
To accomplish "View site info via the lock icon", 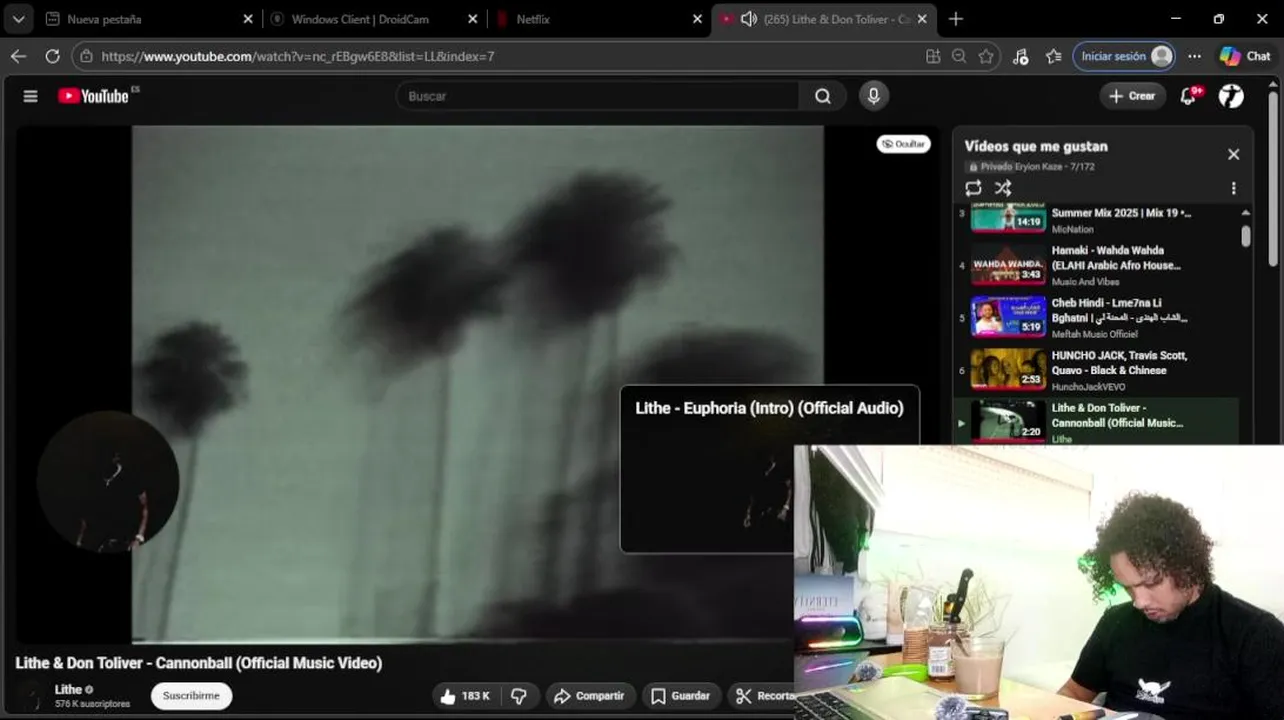I will click(x=86, y=56).
